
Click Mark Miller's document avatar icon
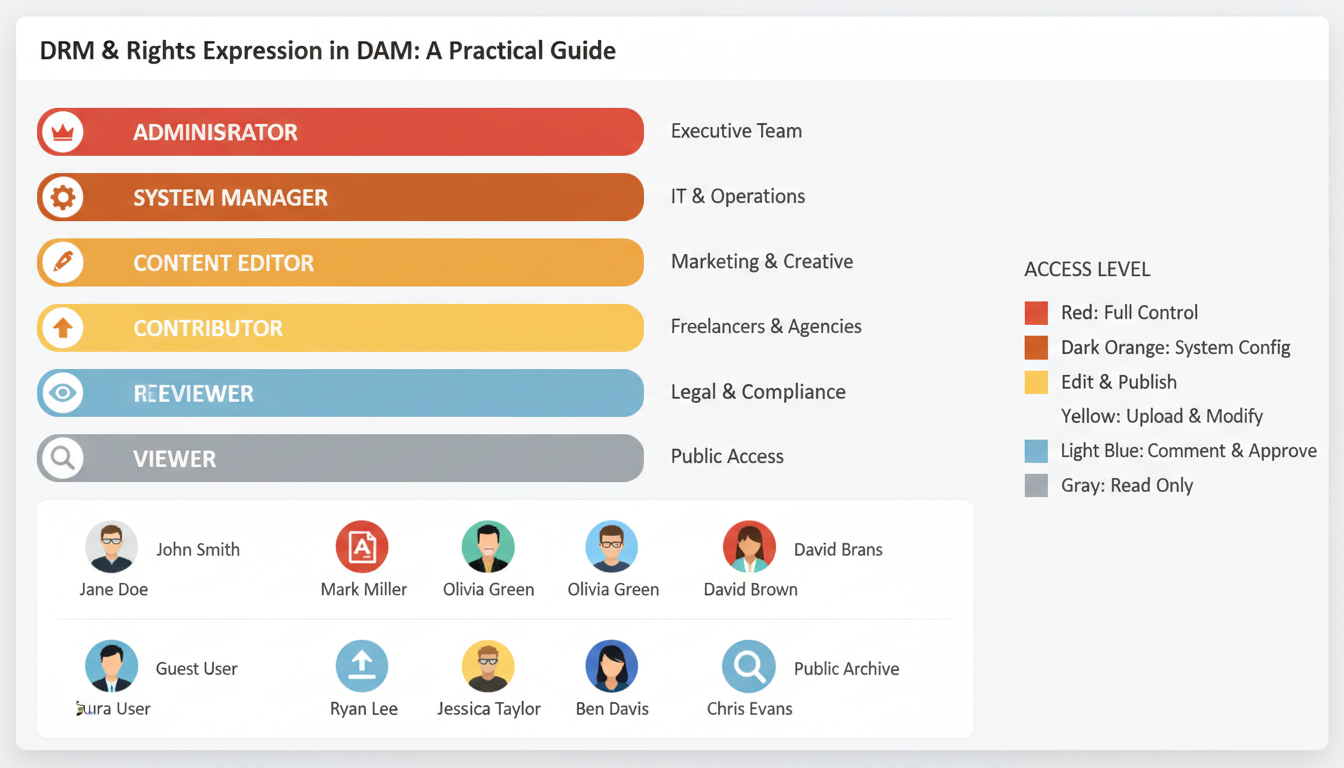click(x=363, y=546)
